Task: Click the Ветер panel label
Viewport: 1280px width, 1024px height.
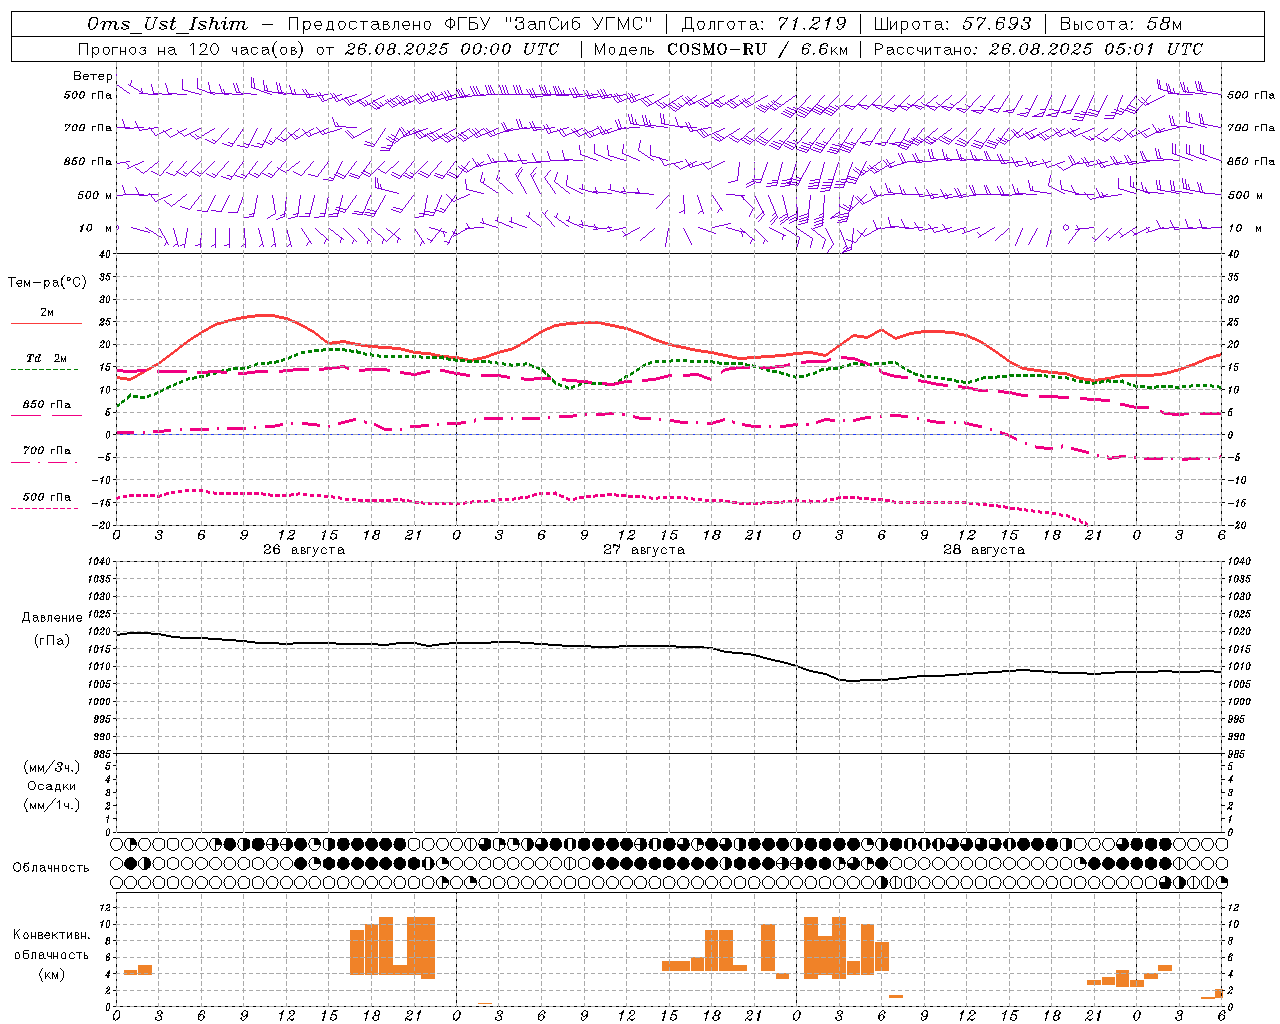Action: [x=93, y=76]
